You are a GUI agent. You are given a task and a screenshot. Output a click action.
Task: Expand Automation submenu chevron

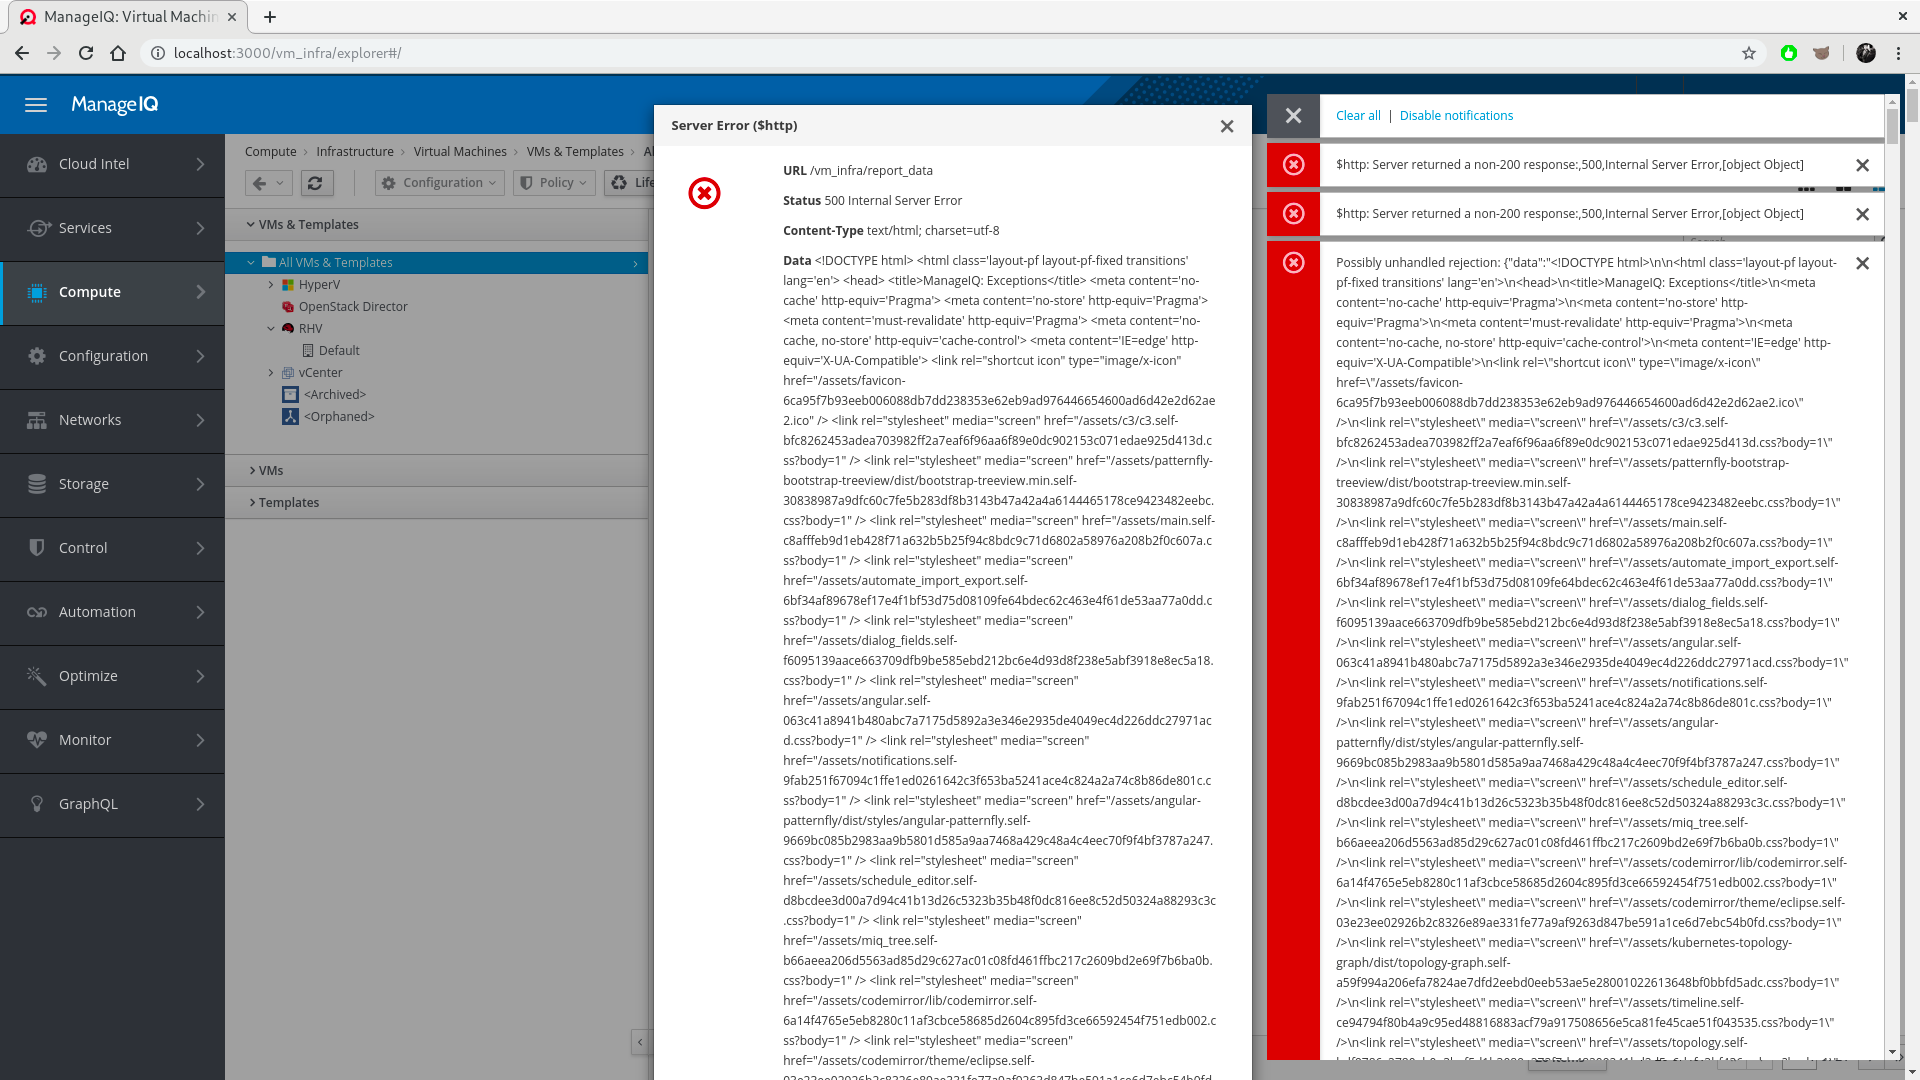tap(200, 612)
